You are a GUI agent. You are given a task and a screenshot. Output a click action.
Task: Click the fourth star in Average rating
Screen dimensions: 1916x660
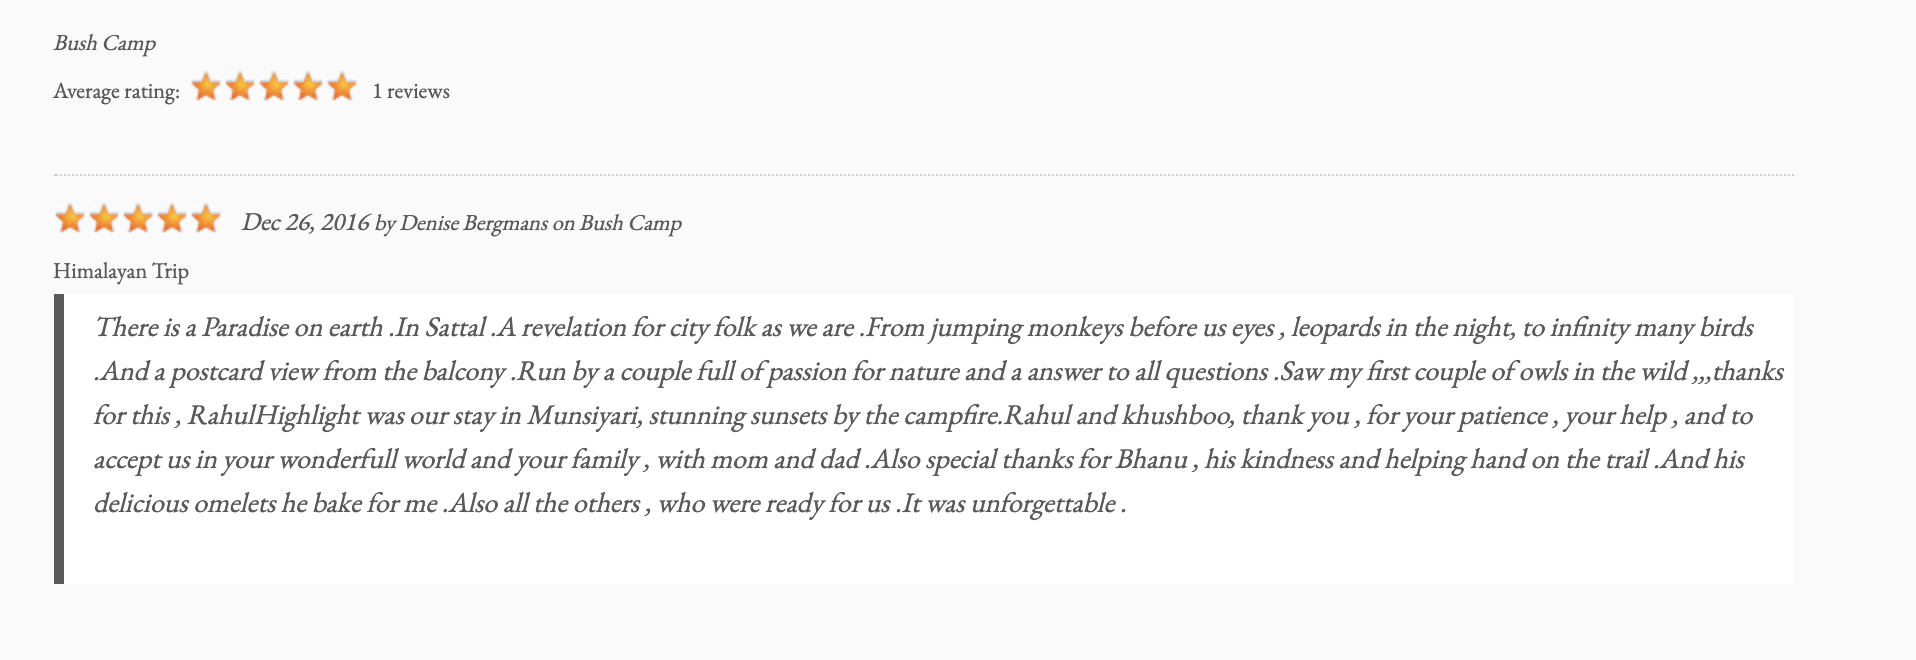308,88
